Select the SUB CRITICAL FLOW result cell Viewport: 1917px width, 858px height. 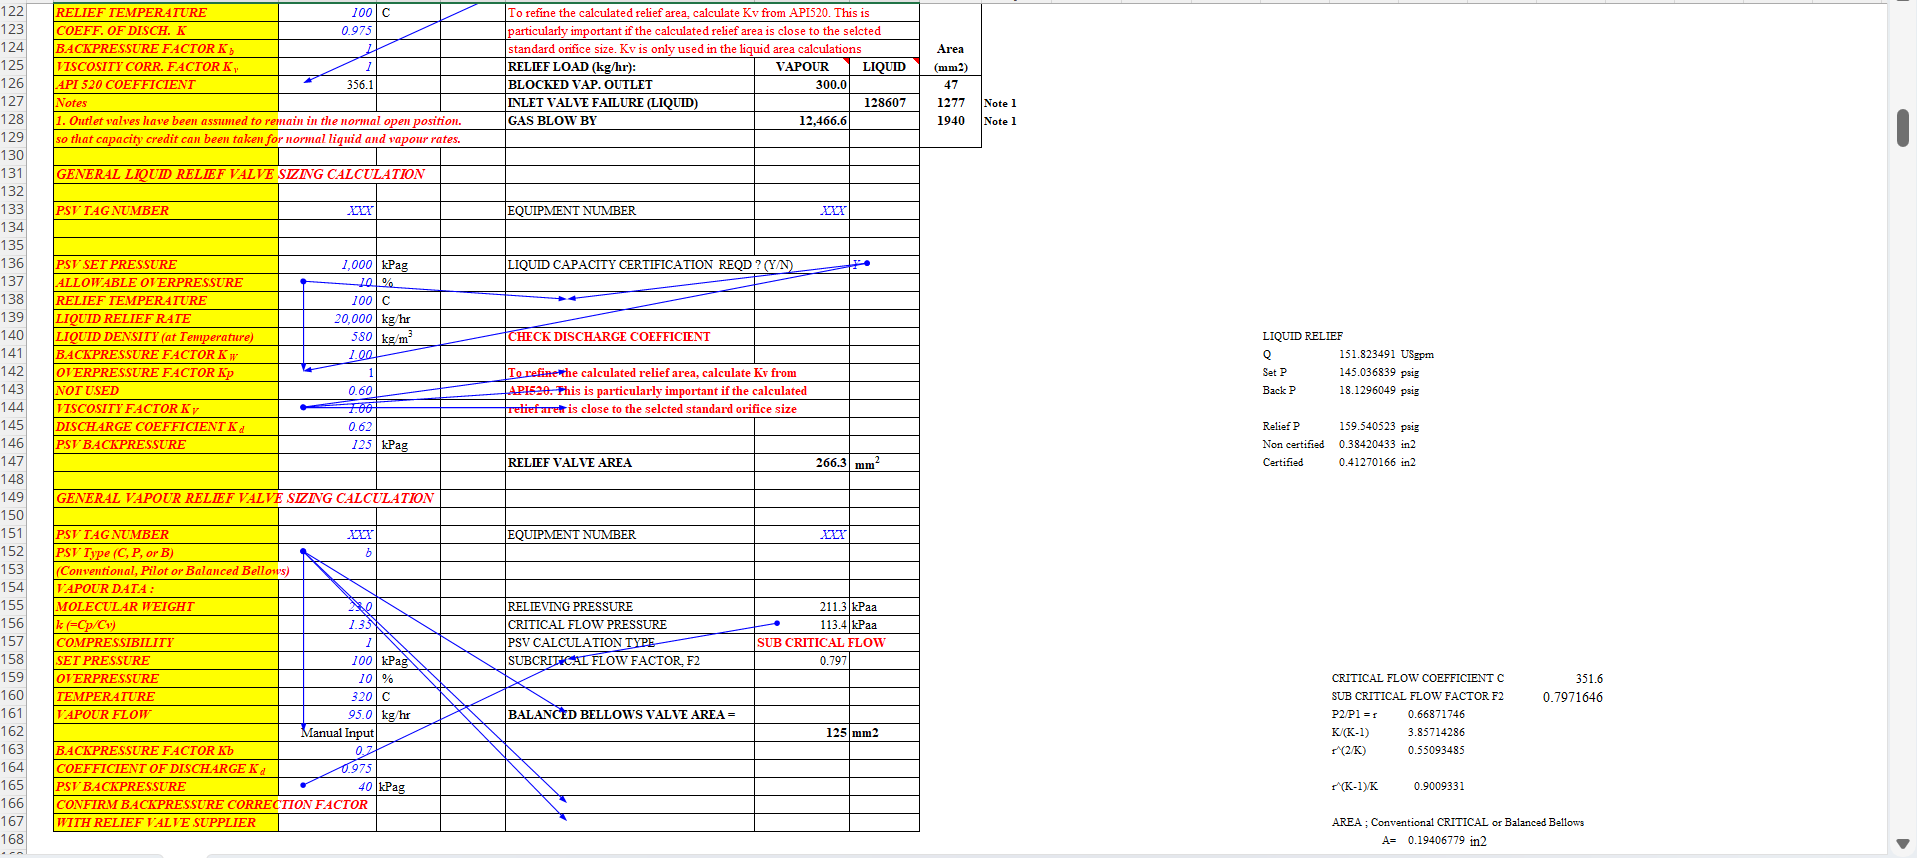tap(821, 643)
